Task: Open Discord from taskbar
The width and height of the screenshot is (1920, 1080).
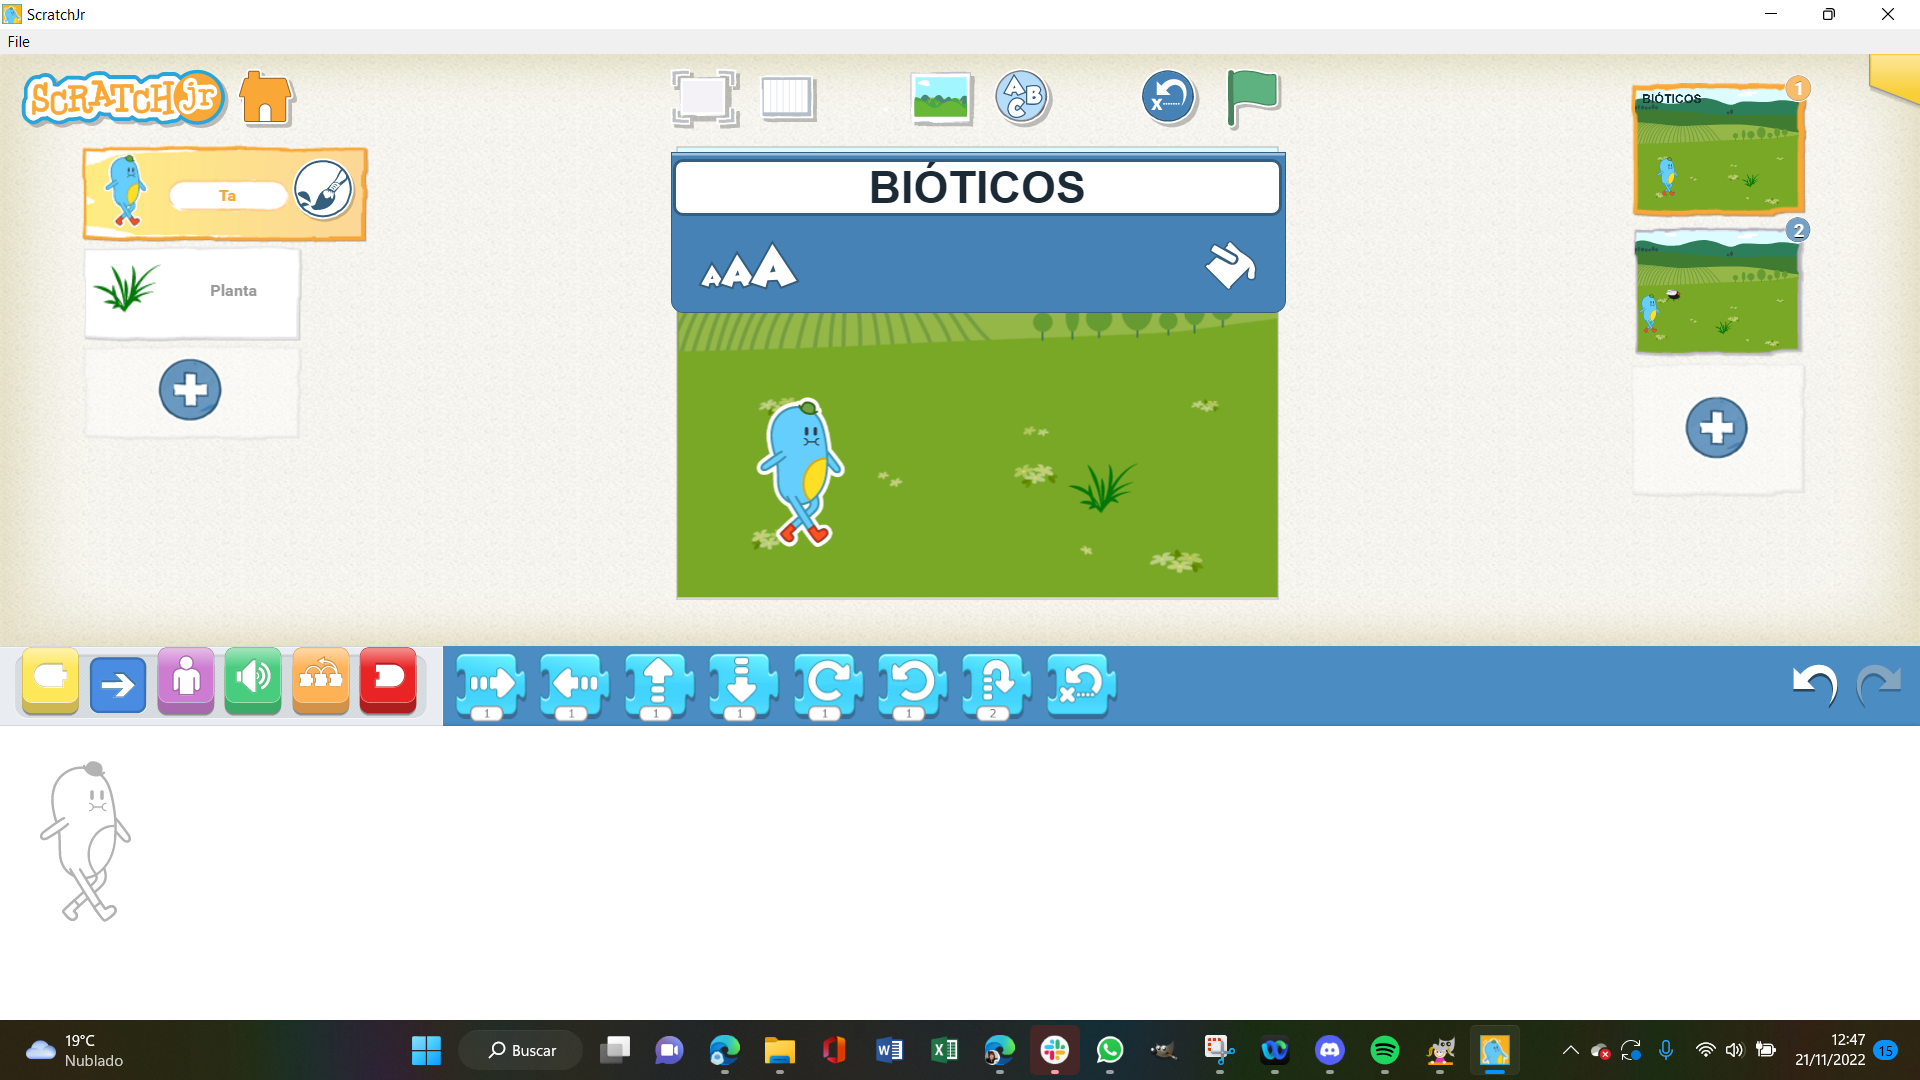Action: coord(1330,1050)
